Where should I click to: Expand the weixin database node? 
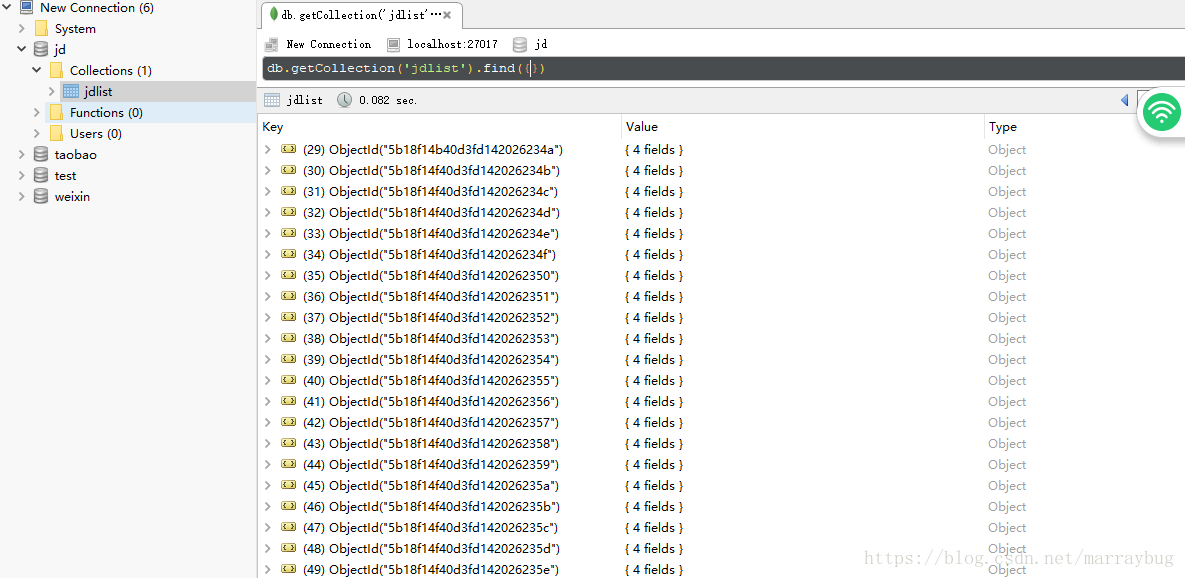tap(22, 196)
